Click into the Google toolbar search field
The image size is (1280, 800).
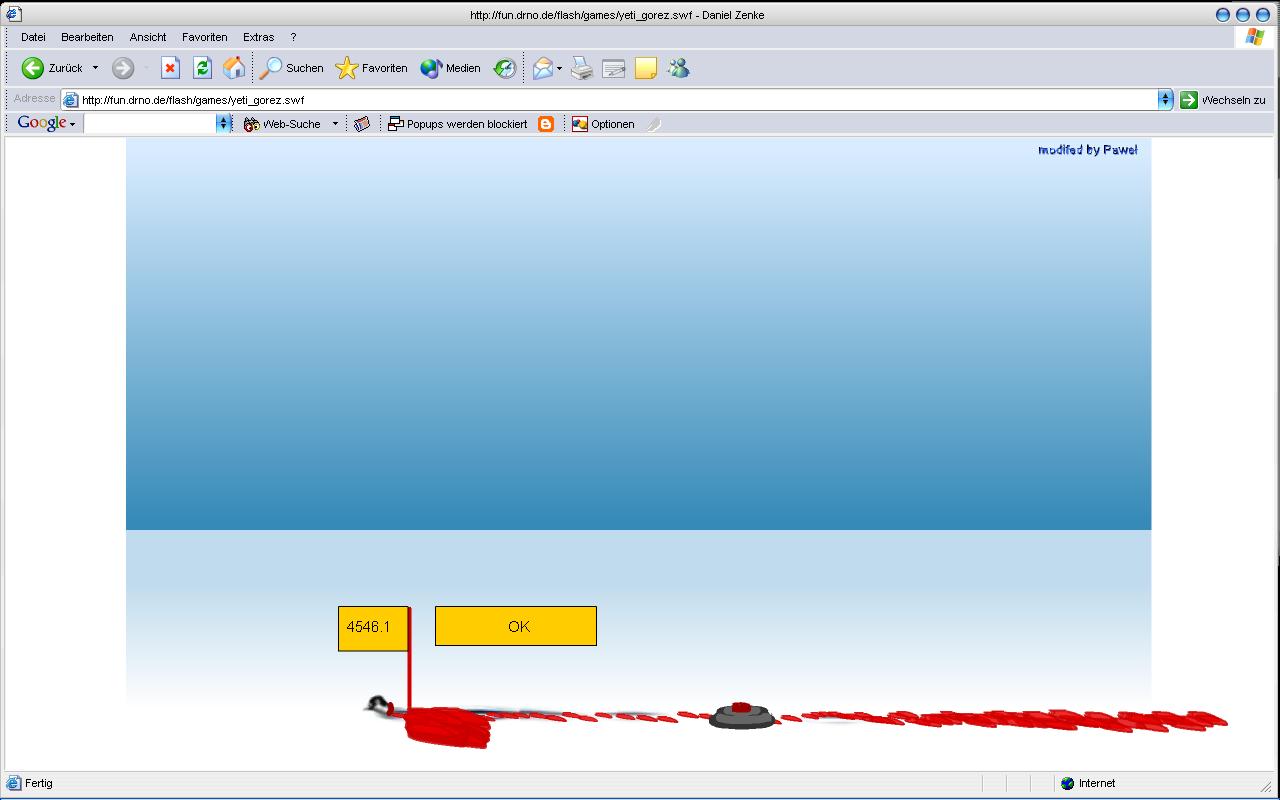[150, 124]
